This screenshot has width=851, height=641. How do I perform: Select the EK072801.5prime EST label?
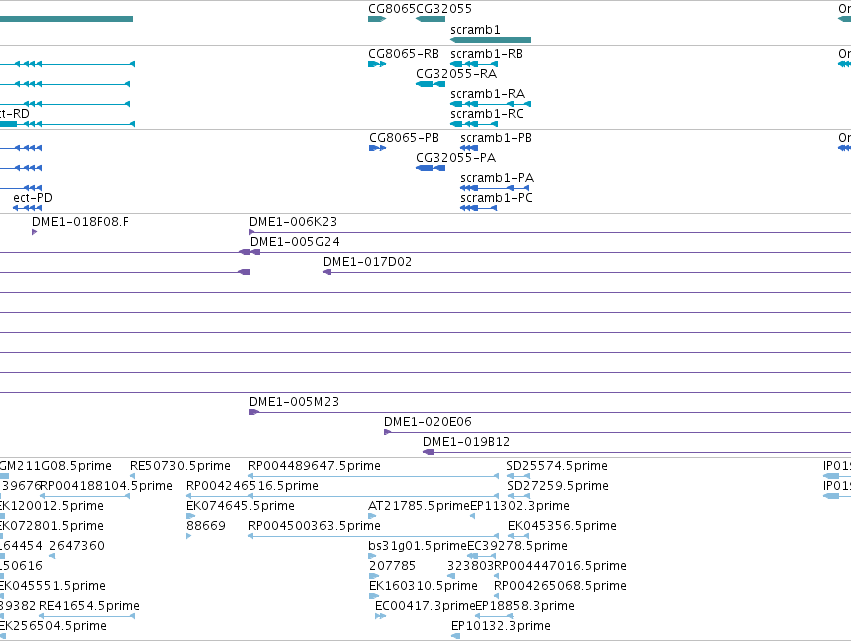[51, 526]
